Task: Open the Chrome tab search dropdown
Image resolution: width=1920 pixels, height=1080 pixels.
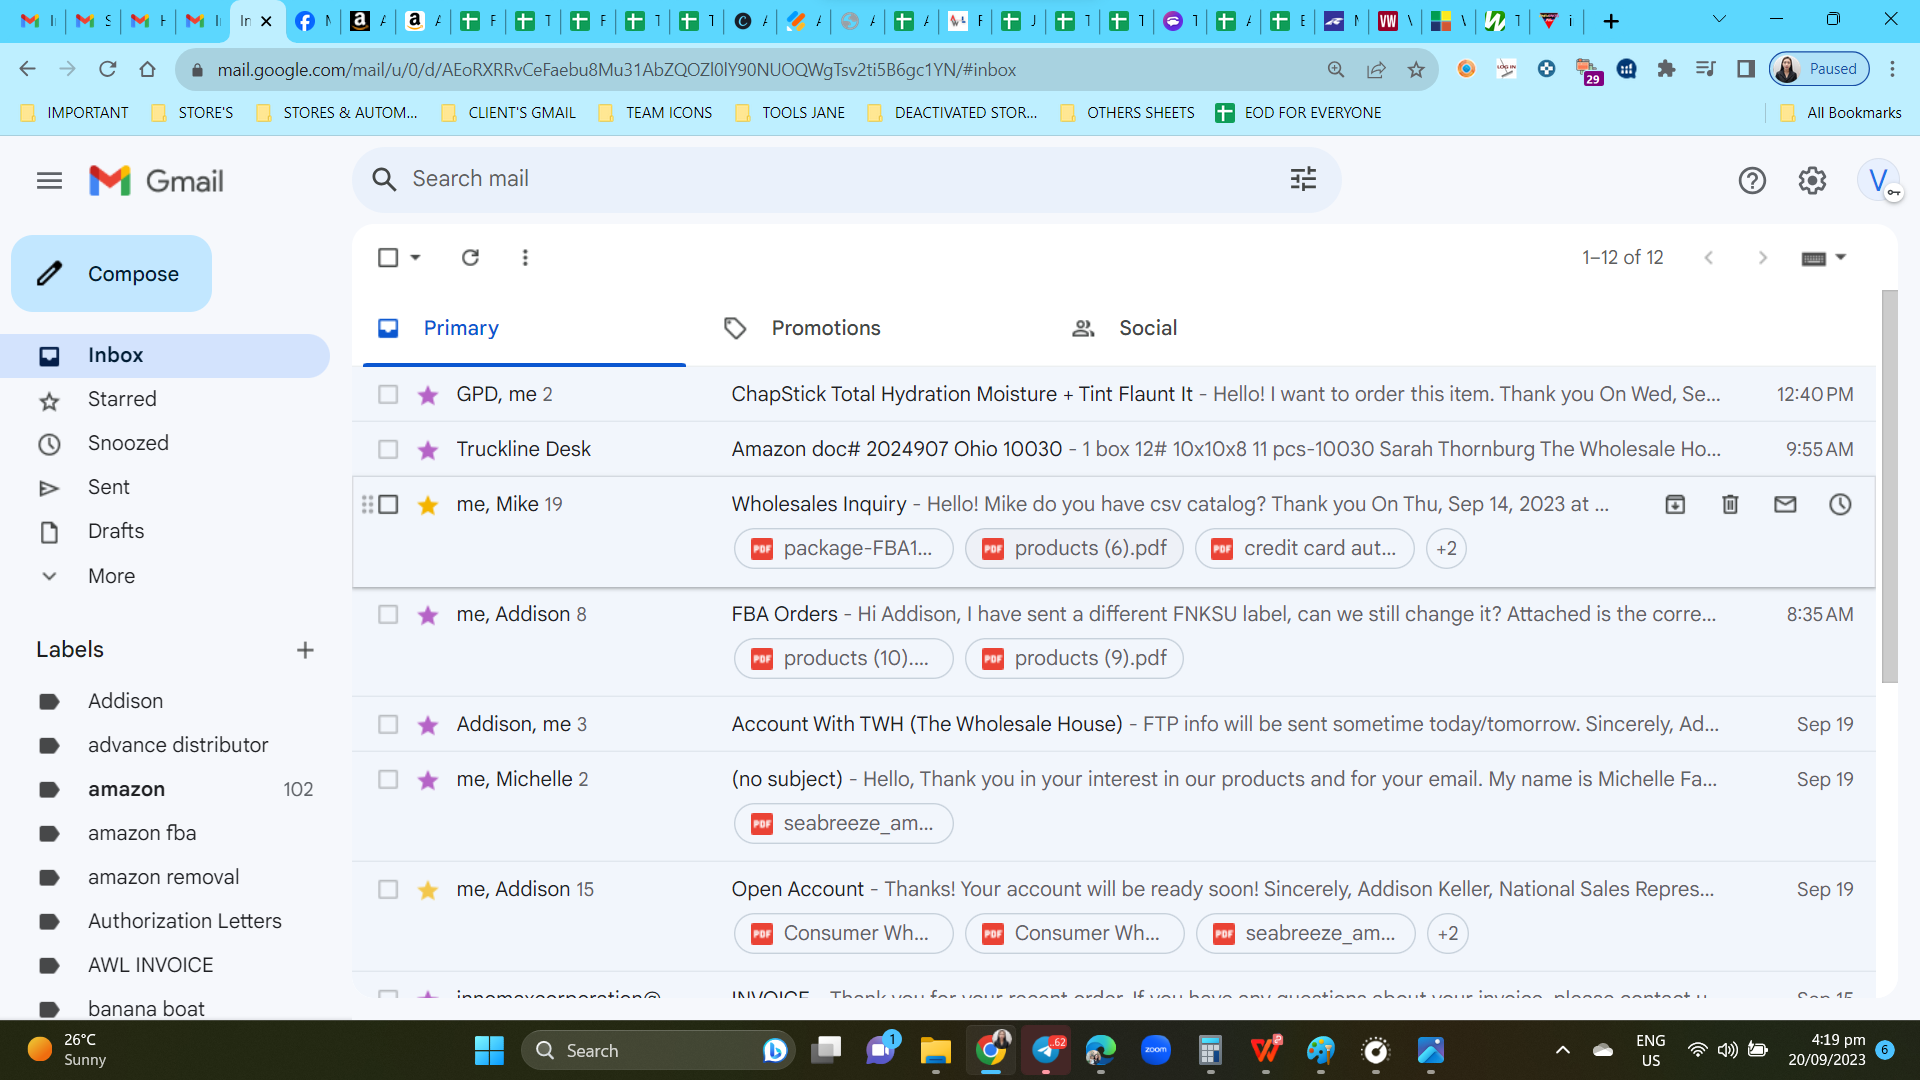Action: coord(1719,19)
